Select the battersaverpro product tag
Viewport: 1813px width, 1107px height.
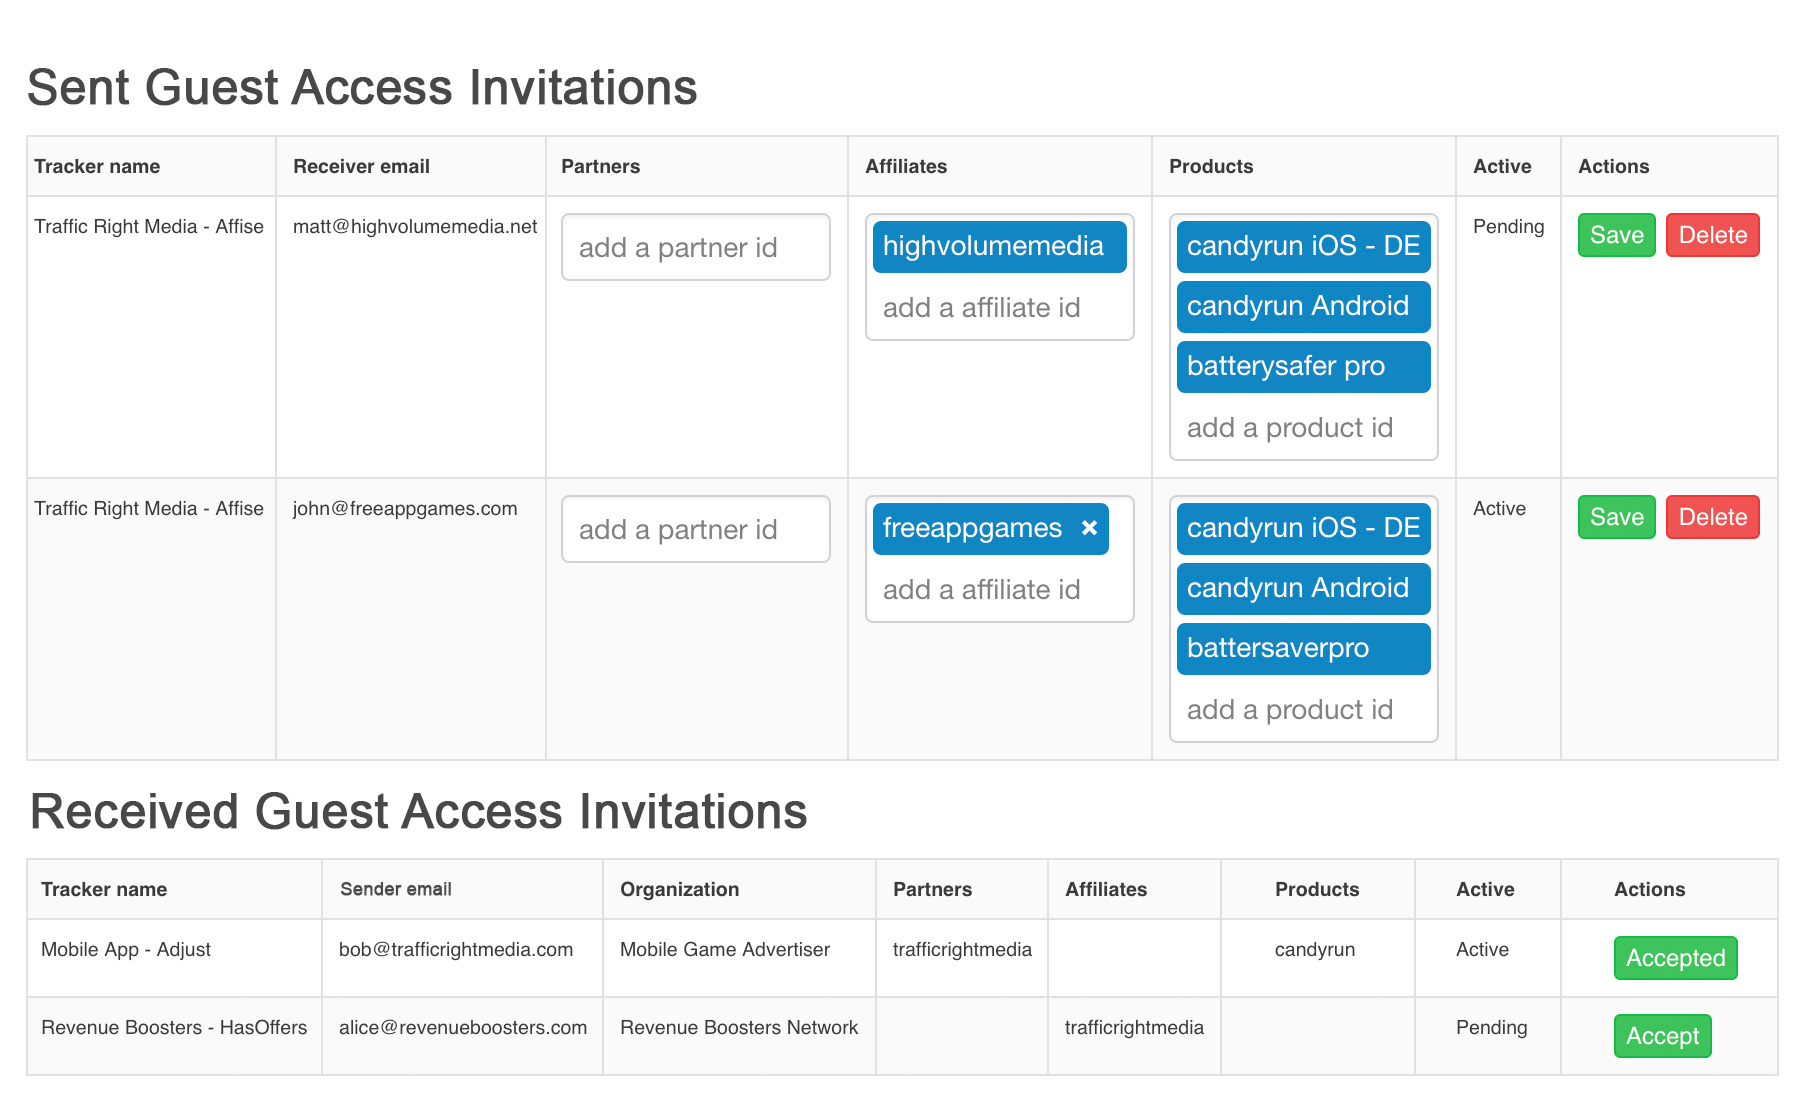point(1303,649)
